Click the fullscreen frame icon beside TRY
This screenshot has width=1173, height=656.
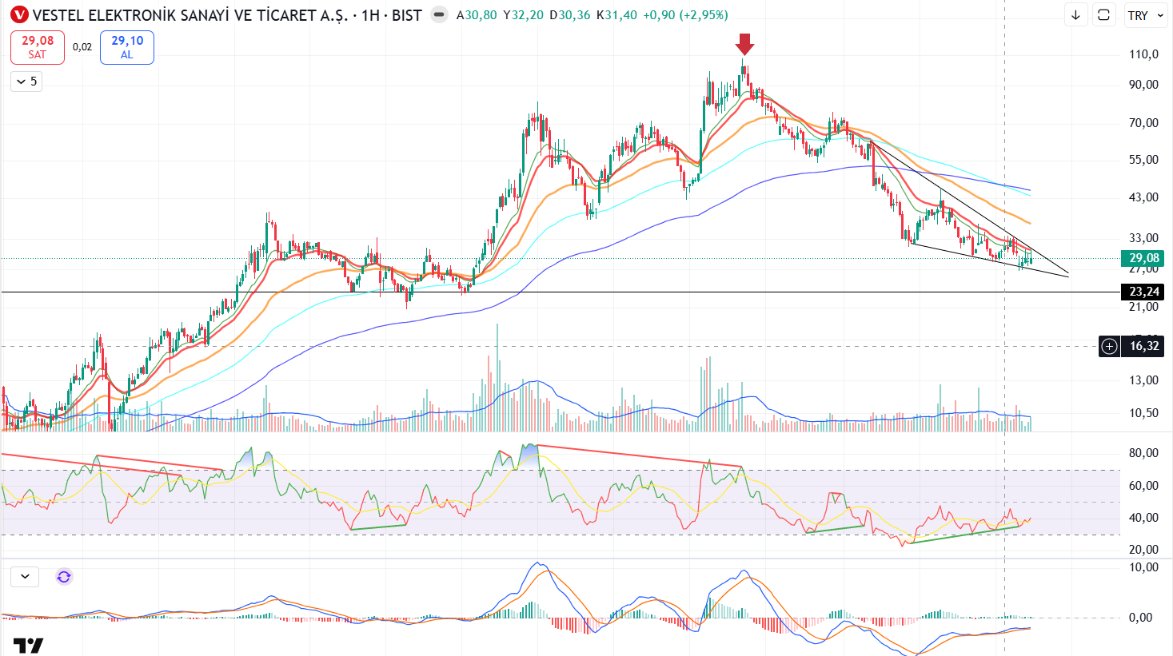1103,15
